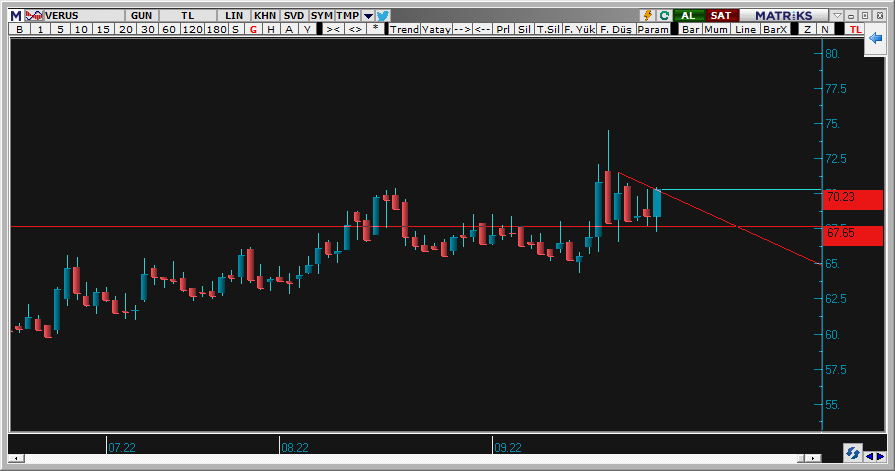
Task: Switch chart type to BarX
Action: tap(775, 29)
